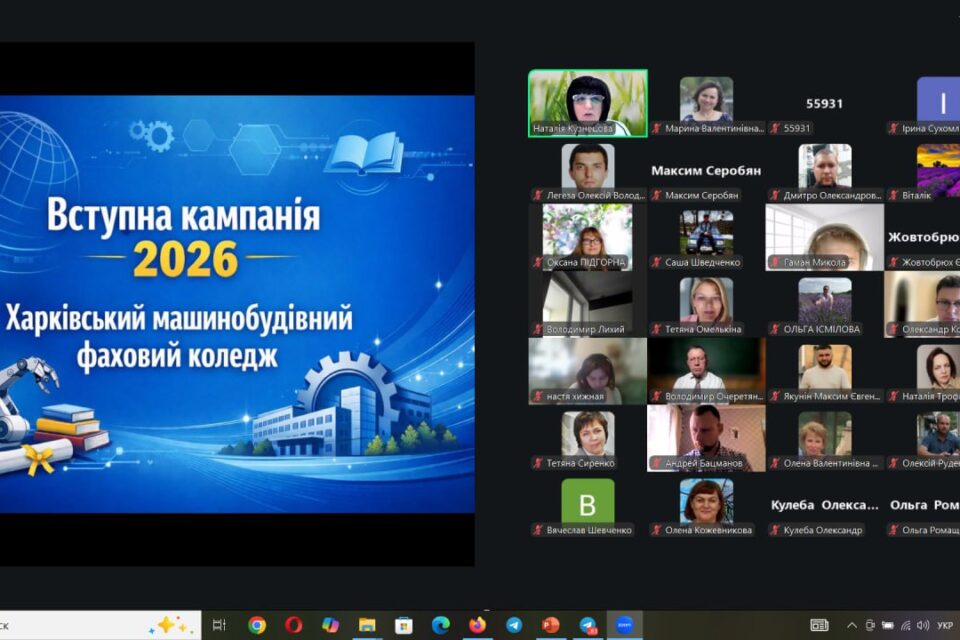Select Дмитро Олександрович's participant tile

(825, 170)
